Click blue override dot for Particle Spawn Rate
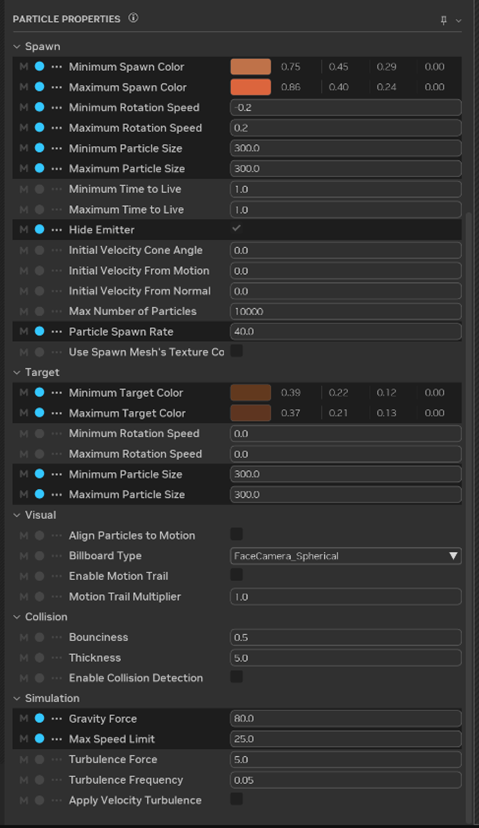Image resolution: width=479 pixels, height=828 pixels. (40, 332)
